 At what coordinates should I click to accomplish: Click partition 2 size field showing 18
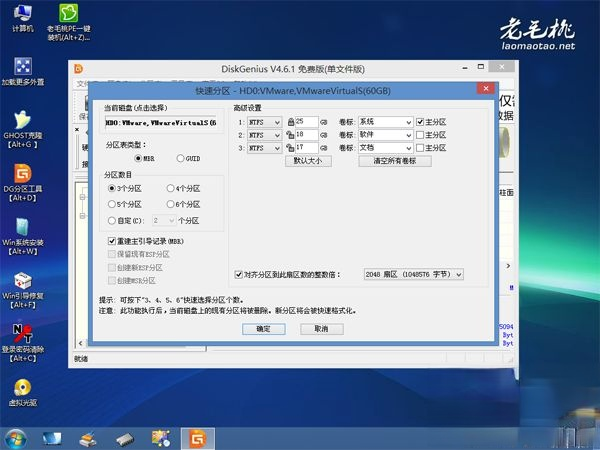pos(307,135)
